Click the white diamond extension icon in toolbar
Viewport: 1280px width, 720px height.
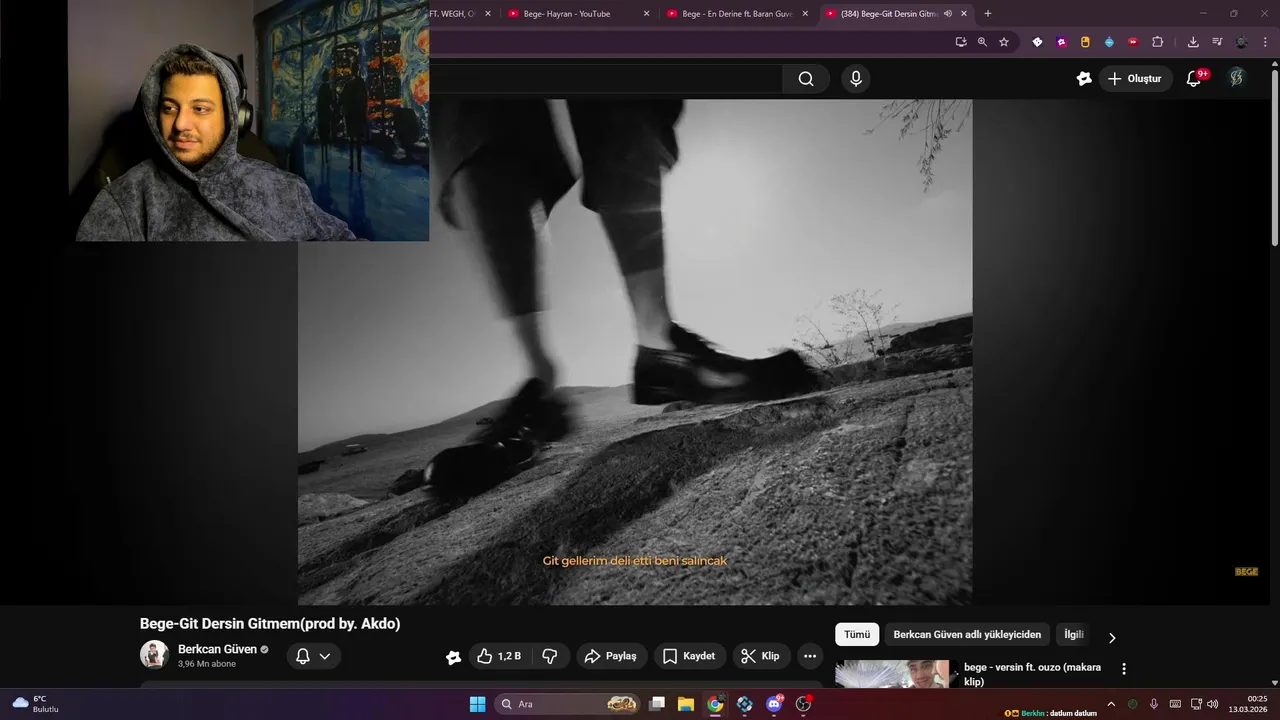click(x=1037, y=42)
